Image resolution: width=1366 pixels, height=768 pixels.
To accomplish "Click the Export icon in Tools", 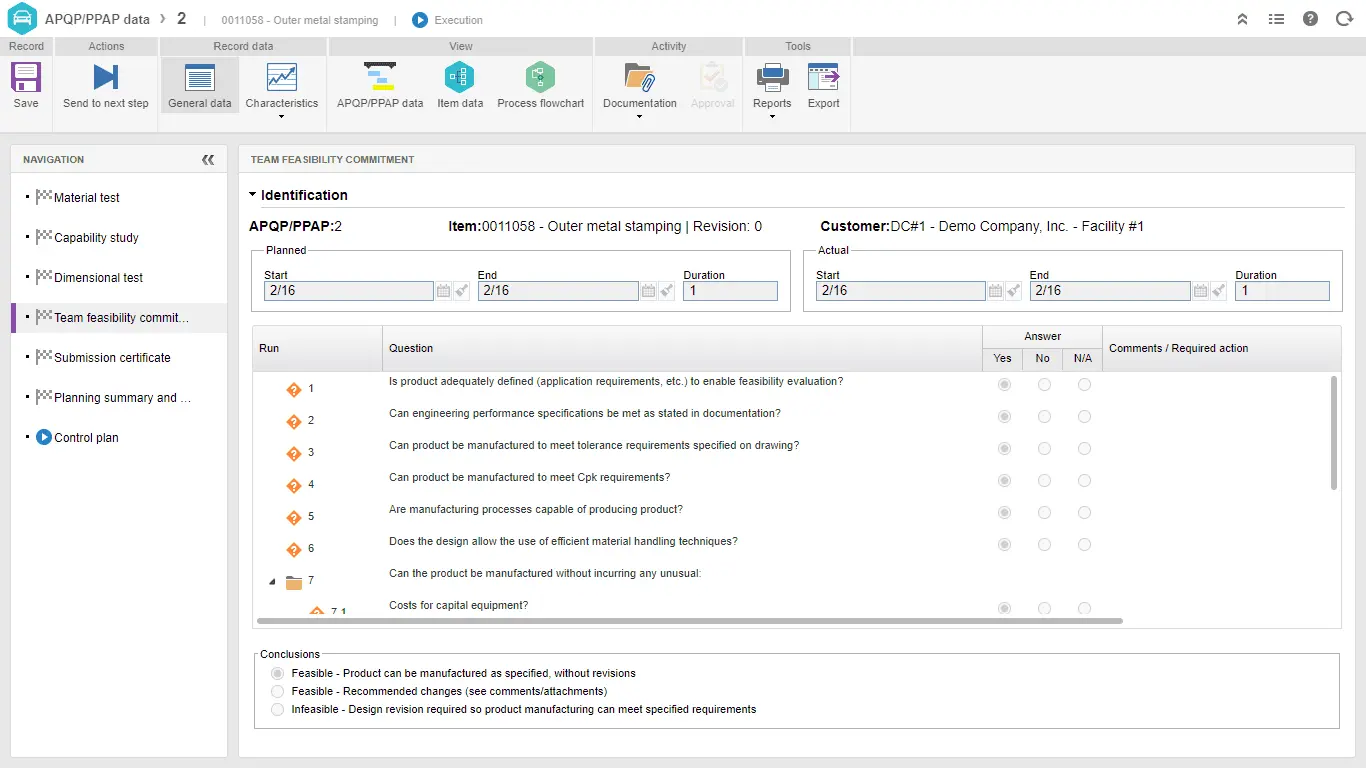I will coord(823,78).
